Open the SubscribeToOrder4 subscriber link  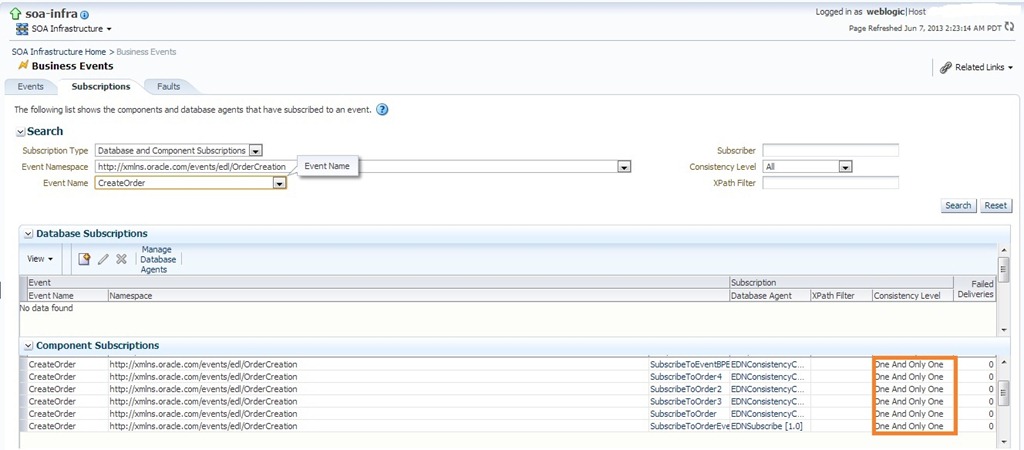point(685,376)
